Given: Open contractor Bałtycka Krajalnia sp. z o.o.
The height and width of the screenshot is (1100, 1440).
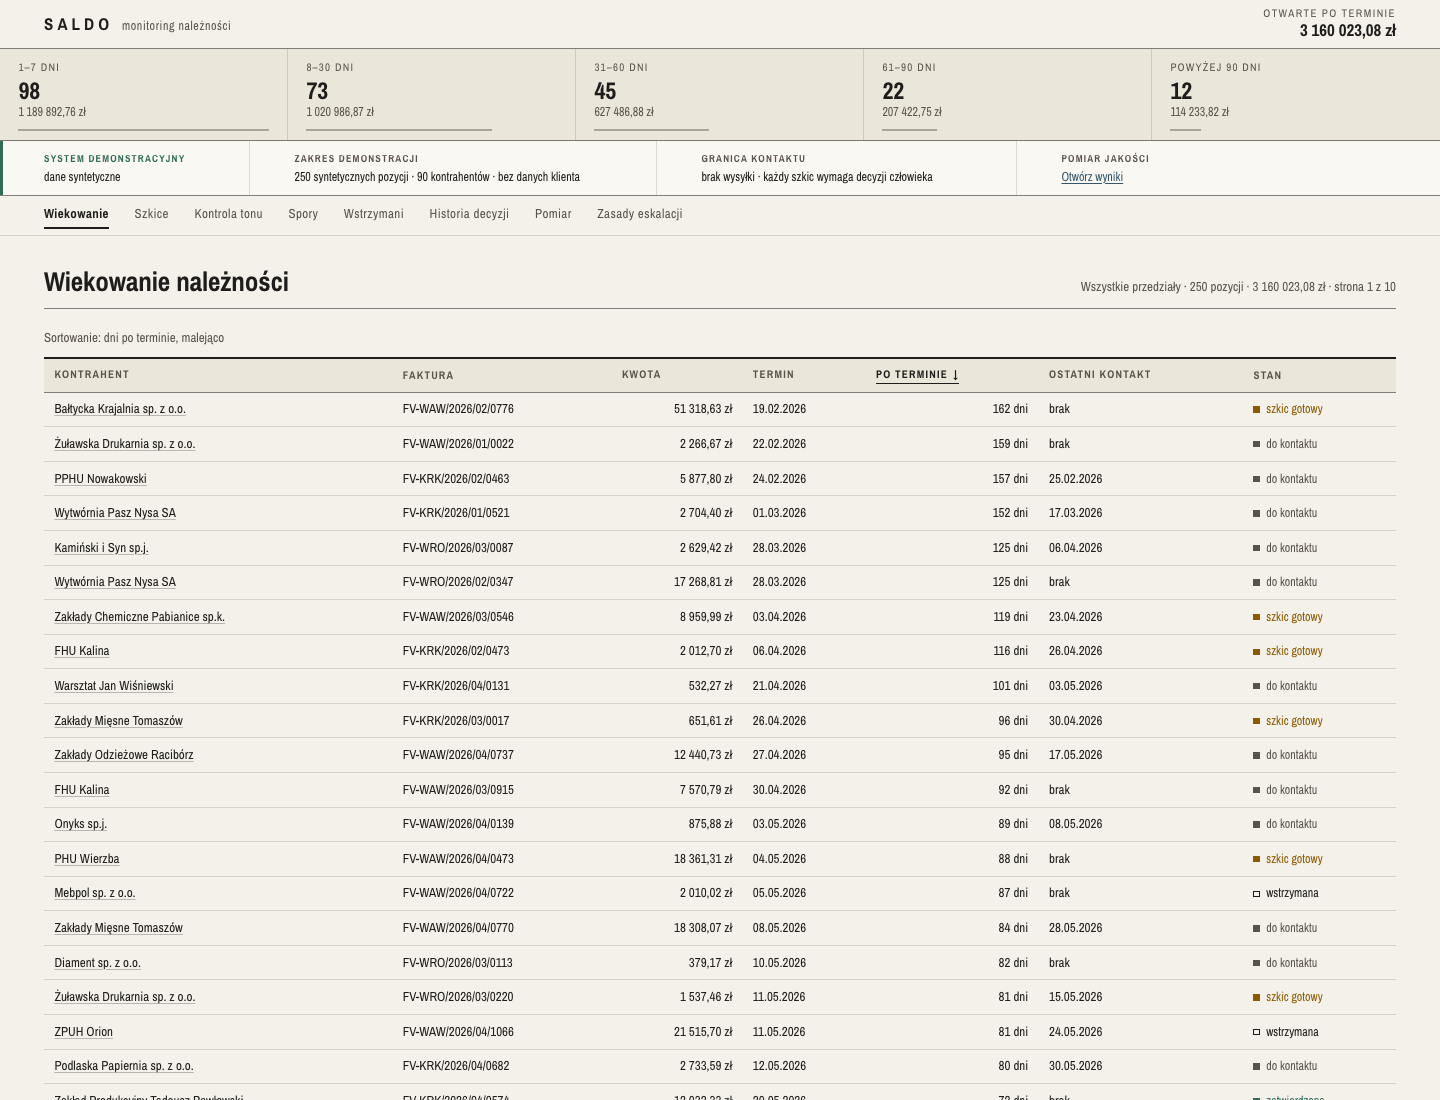Looking at the screenshot, I should [x=120, y=409].
